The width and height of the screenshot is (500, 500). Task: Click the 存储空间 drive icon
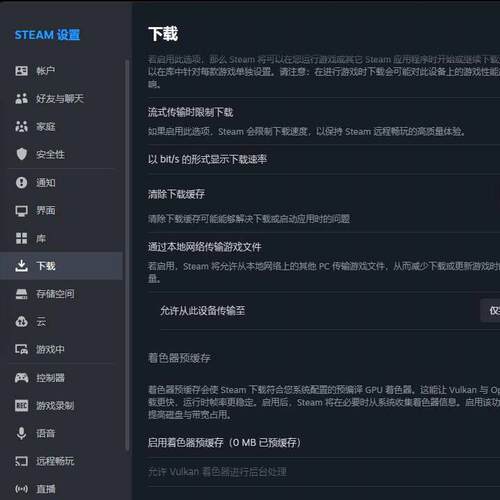21,294
